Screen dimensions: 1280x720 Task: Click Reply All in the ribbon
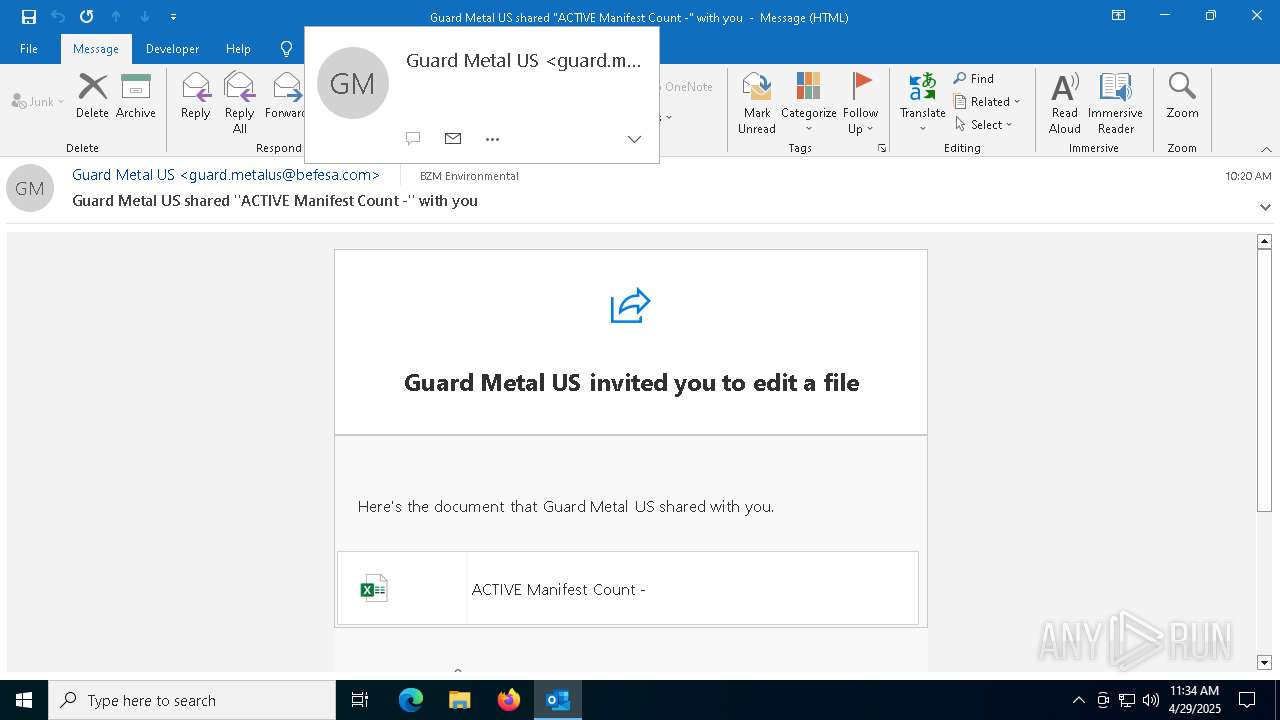(239, 102)
